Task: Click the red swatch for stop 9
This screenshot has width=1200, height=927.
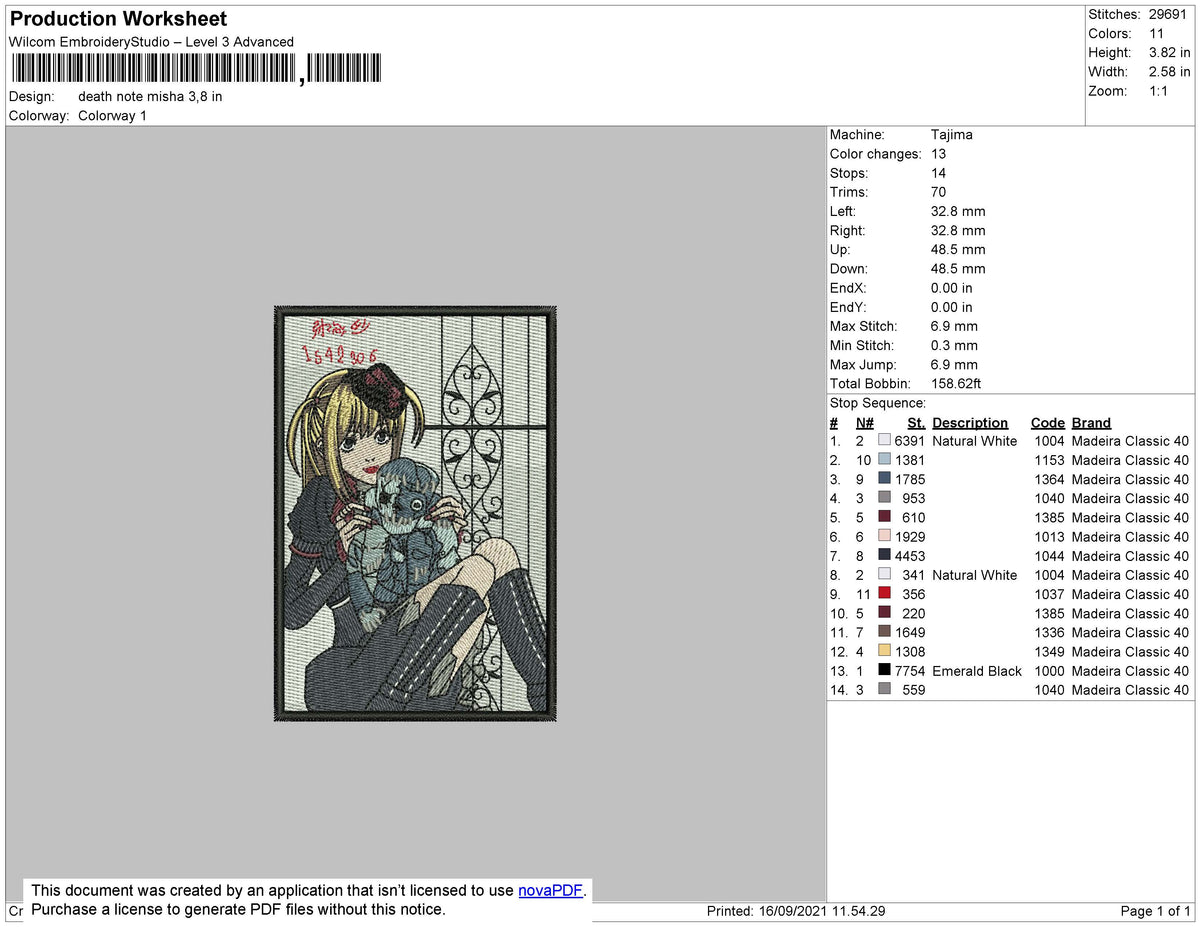Action: [884, 593]
